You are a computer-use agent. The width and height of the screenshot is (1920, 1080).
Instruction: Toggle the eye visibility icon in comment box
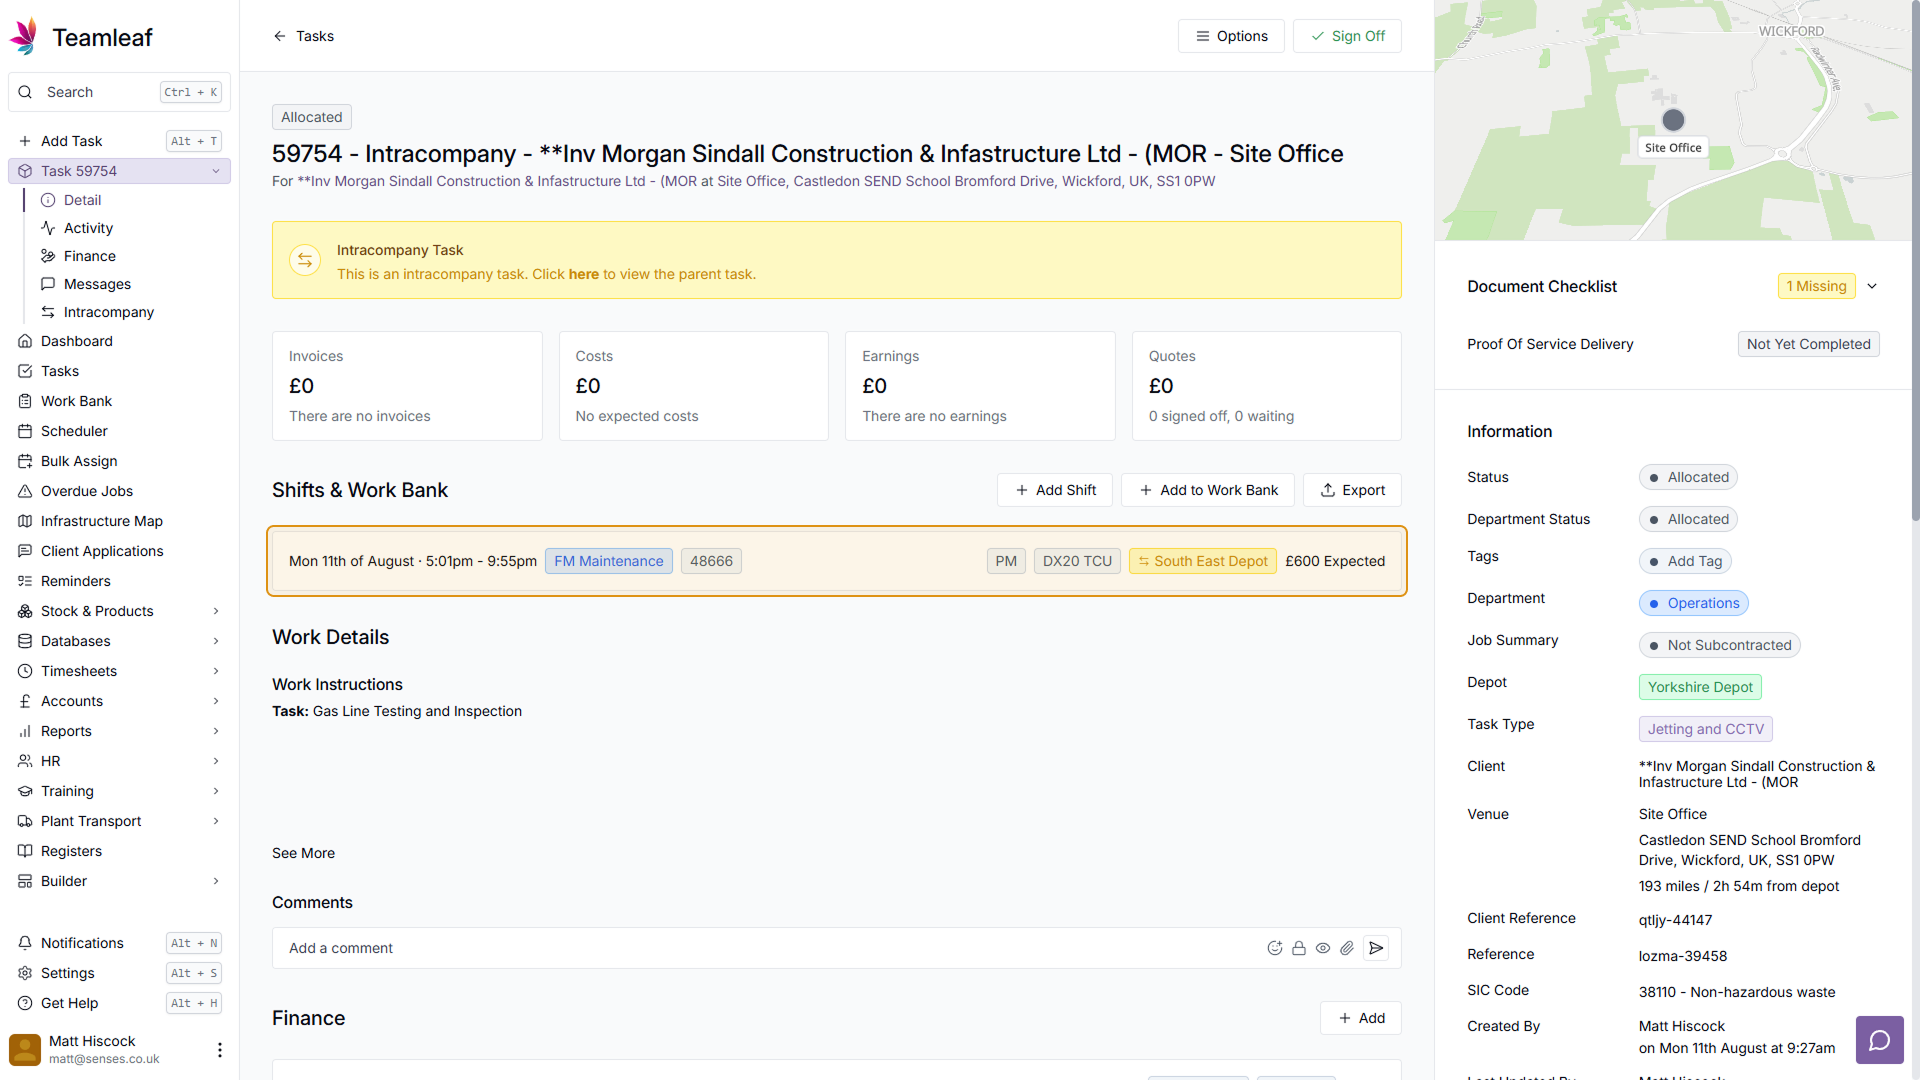click(1323, 948)
